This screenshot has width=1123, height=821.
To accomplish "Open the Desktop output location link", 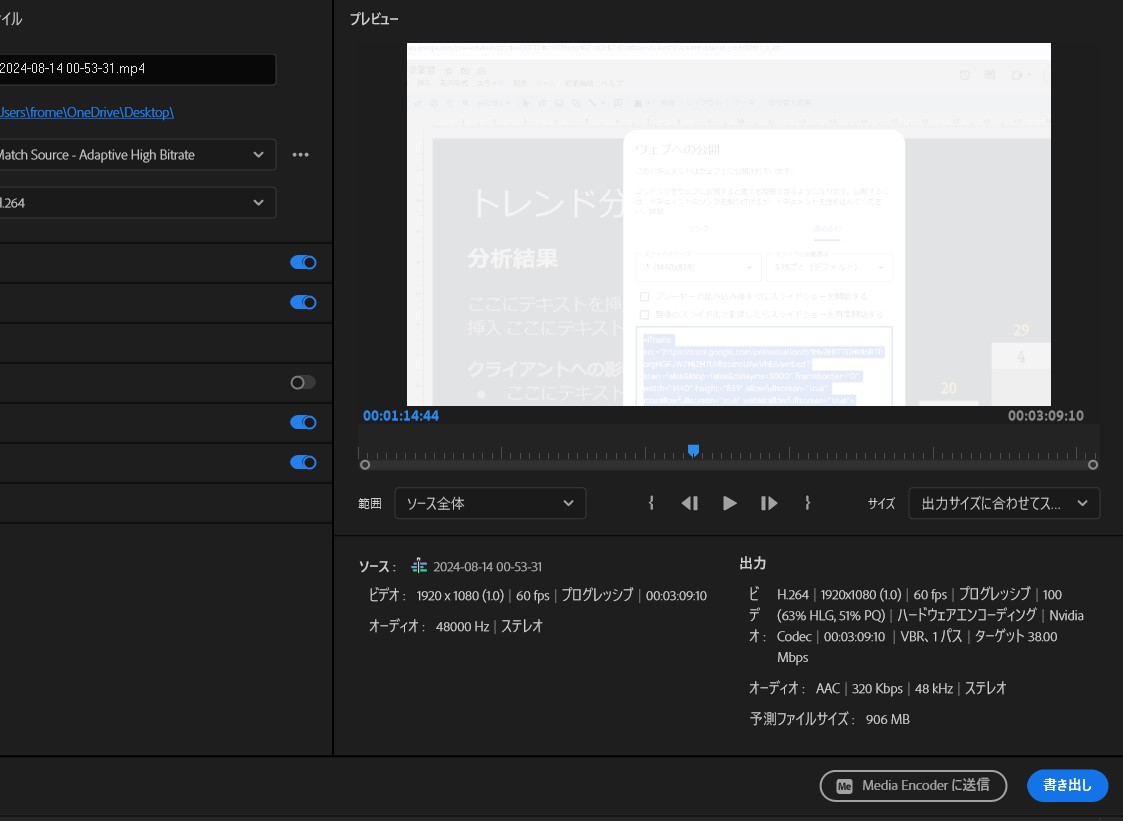I will (87, 112).
